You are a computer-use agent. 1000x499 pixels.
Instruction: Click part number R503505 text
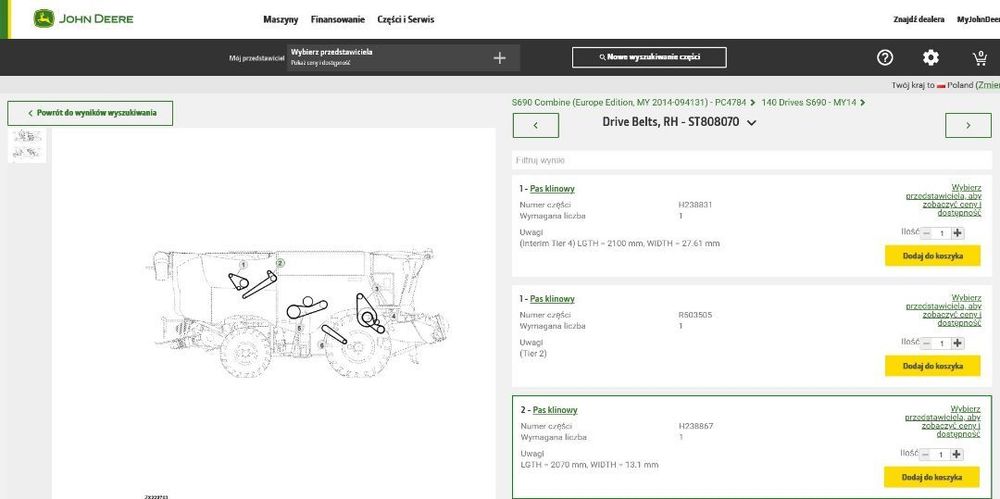click(695, 315)
